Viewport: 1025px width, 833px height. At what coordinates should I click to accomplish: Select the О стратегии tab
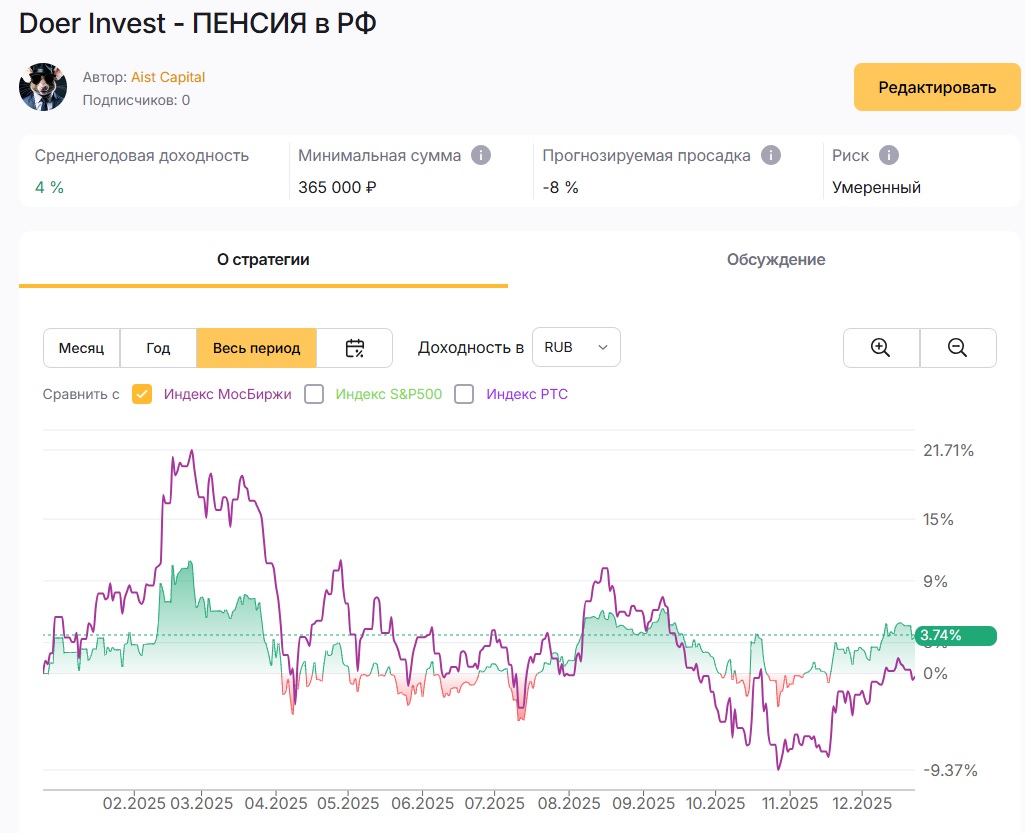[263, 260]
